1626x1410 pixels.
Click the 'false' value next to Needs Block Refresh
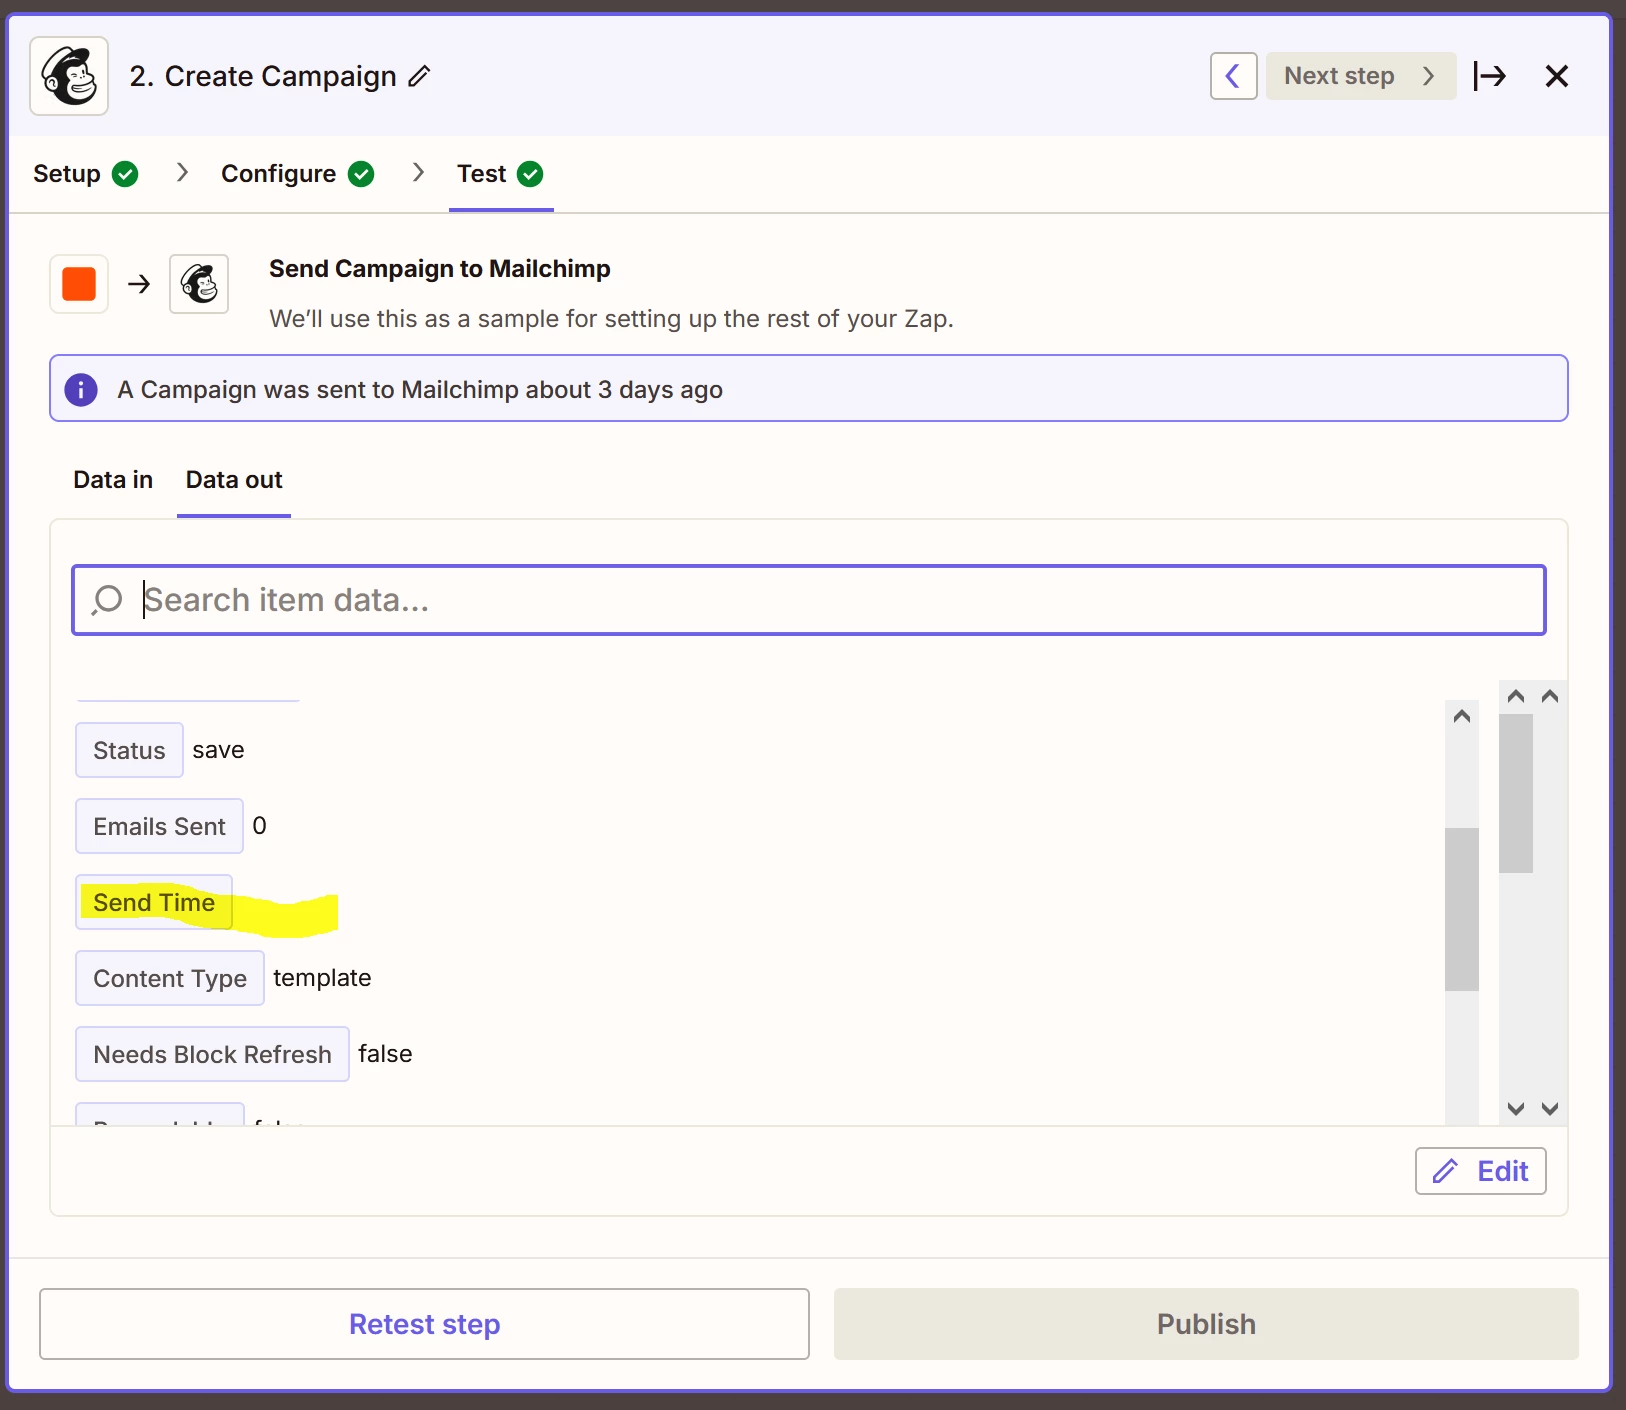click(385, 1054)
